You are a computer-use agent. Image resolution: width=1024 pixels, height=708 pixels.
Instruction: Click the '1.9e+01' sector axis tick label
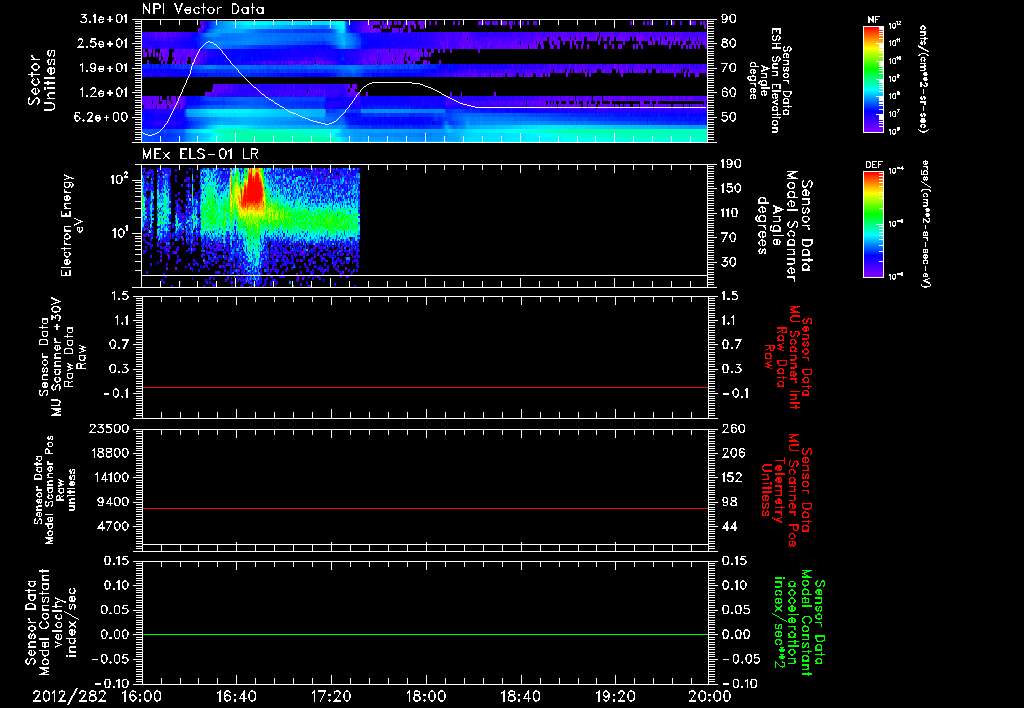coord(103,68)
